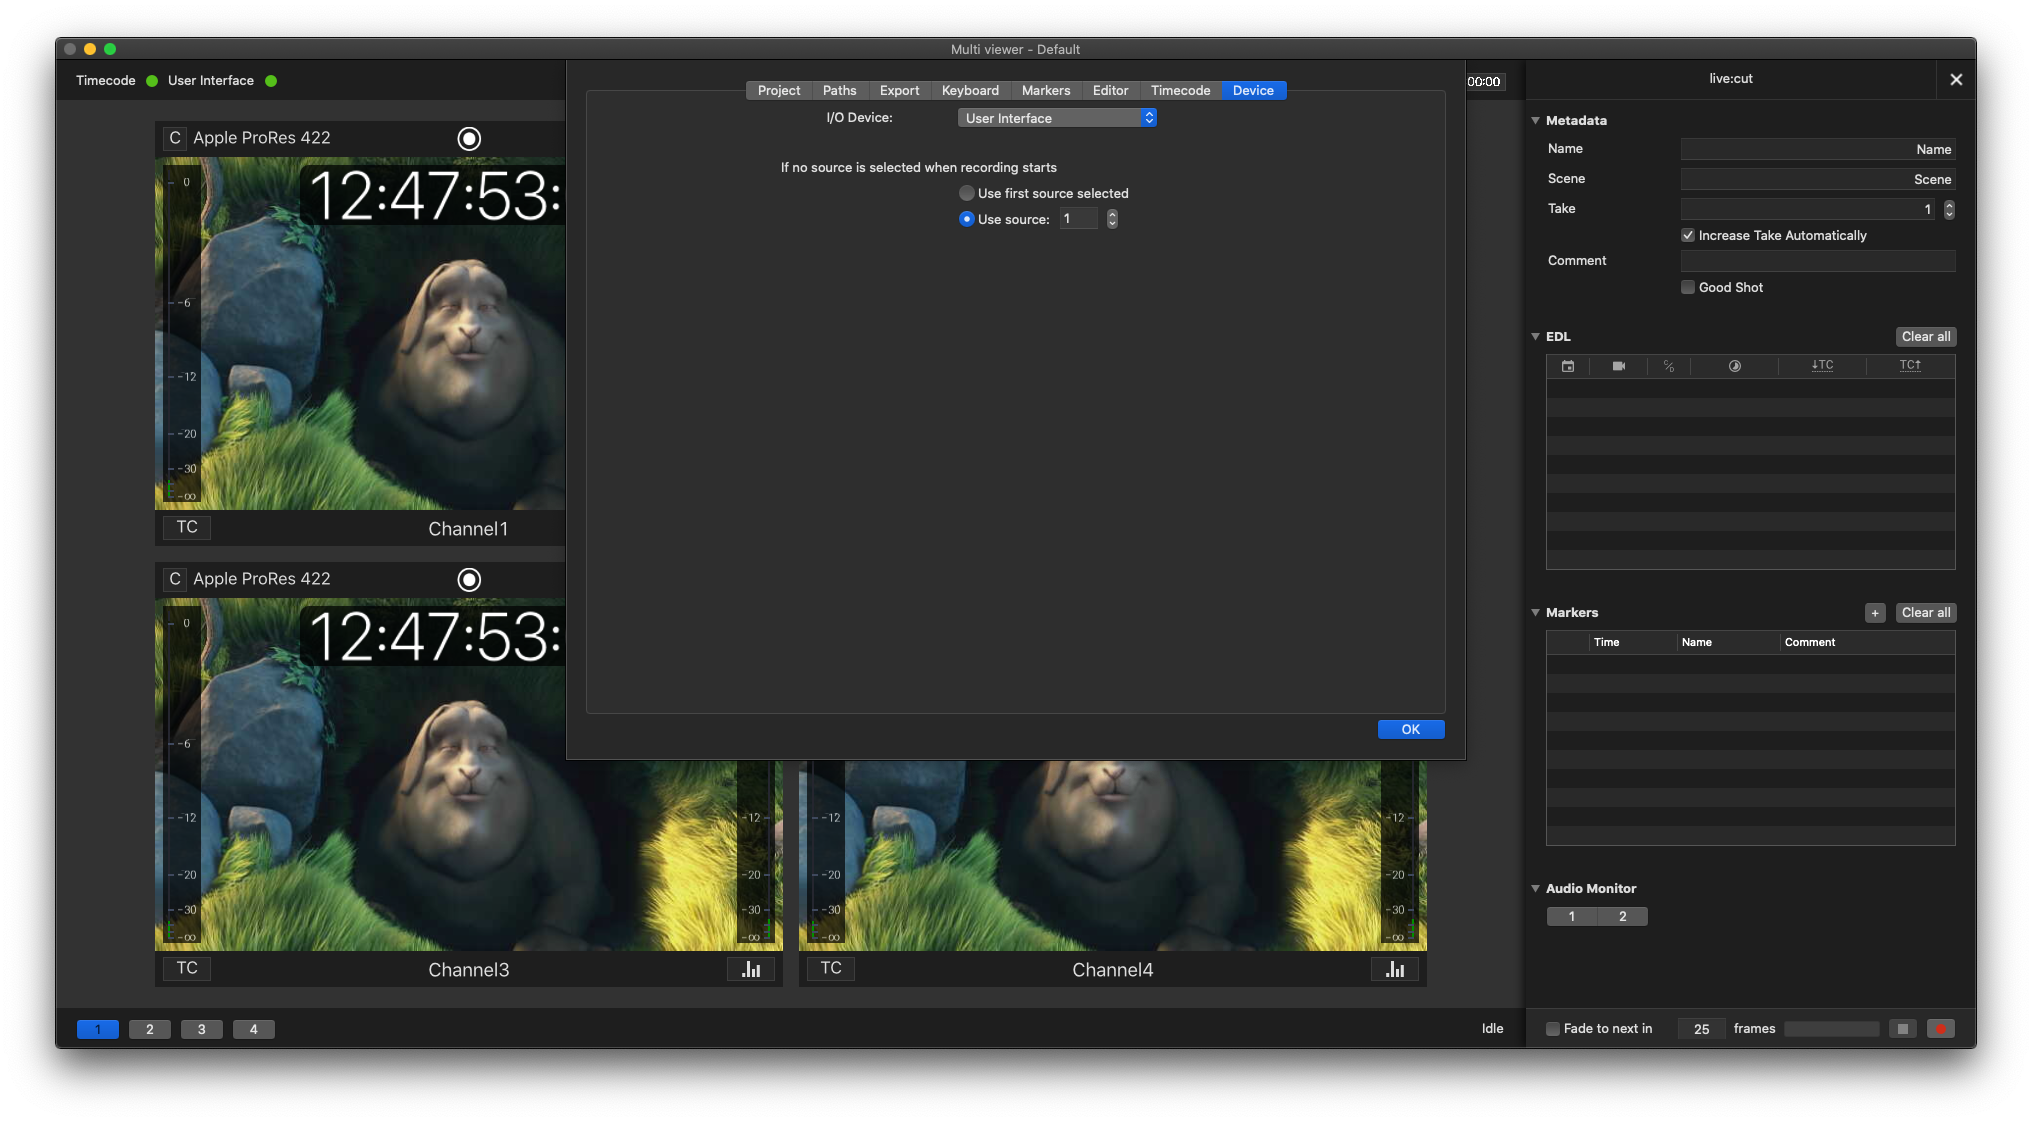Click the Scene input field

(x=1818, y=180)
